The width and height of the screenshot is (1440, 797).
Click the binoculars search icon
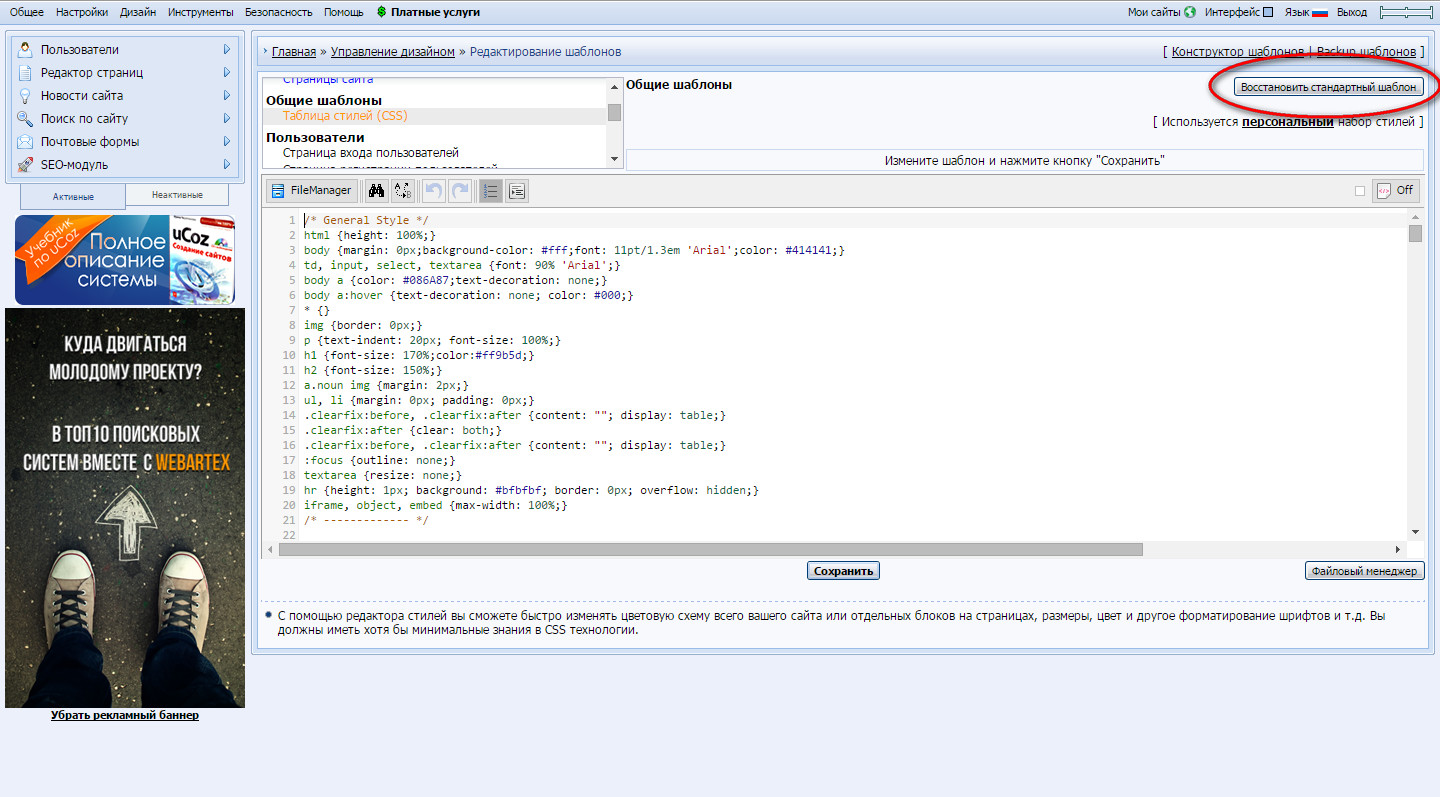coord(377,190)
